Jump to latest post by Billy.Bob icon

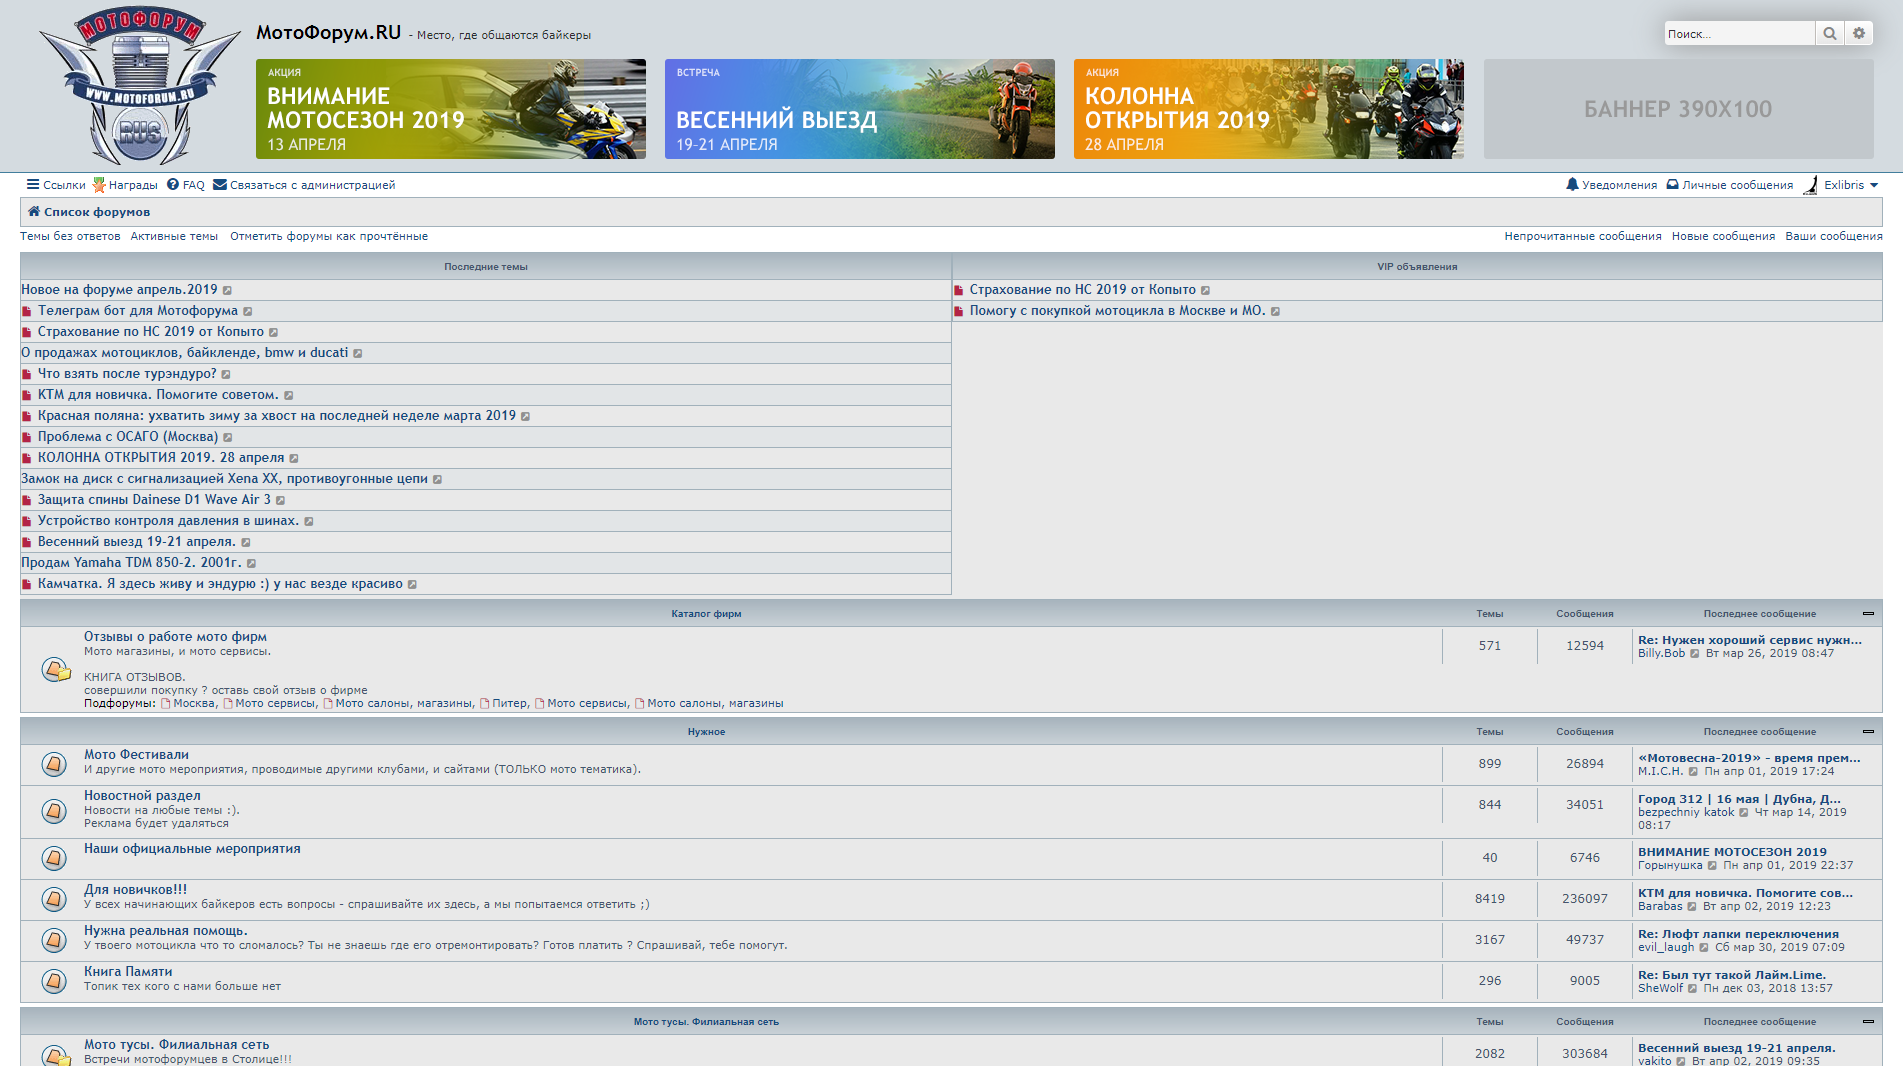pos(1695,654)
